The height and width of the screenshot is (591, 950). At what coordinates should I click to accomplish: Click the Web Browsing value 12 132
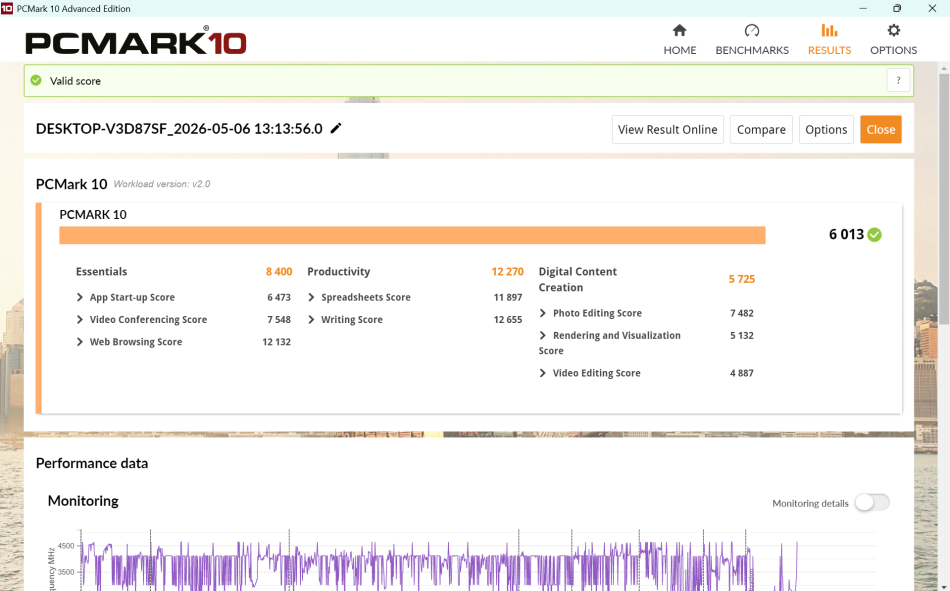coord(276,342)
